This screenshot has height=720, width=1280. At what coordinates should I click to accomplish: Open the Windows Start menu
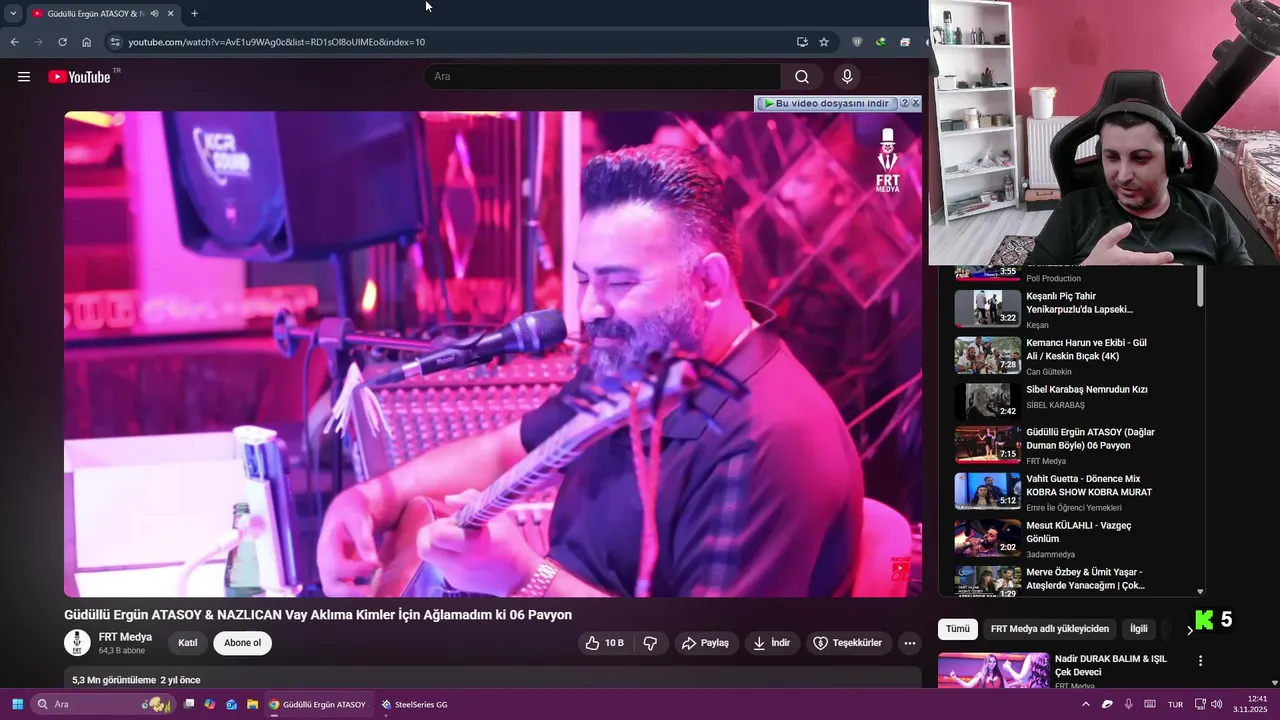click(x=17, y=704)
